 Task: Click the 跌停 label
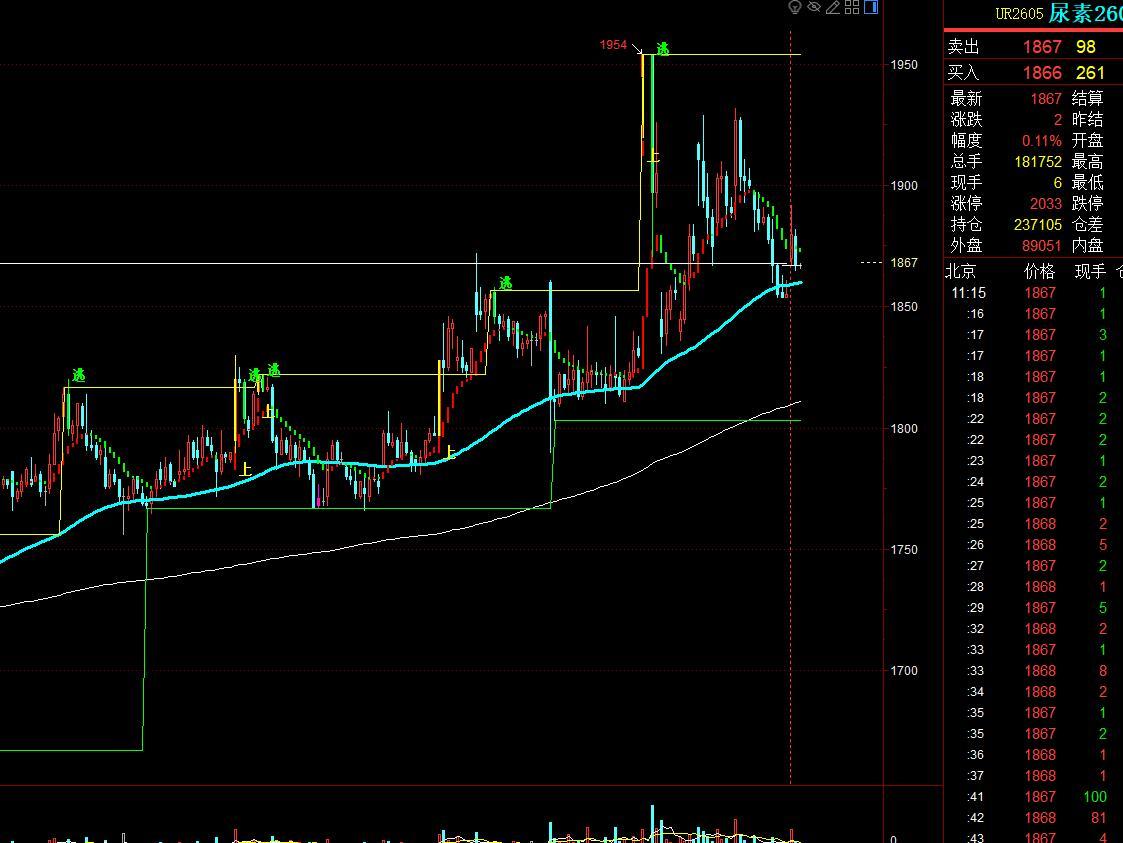pyautogui.click(x=1087, y=203)
